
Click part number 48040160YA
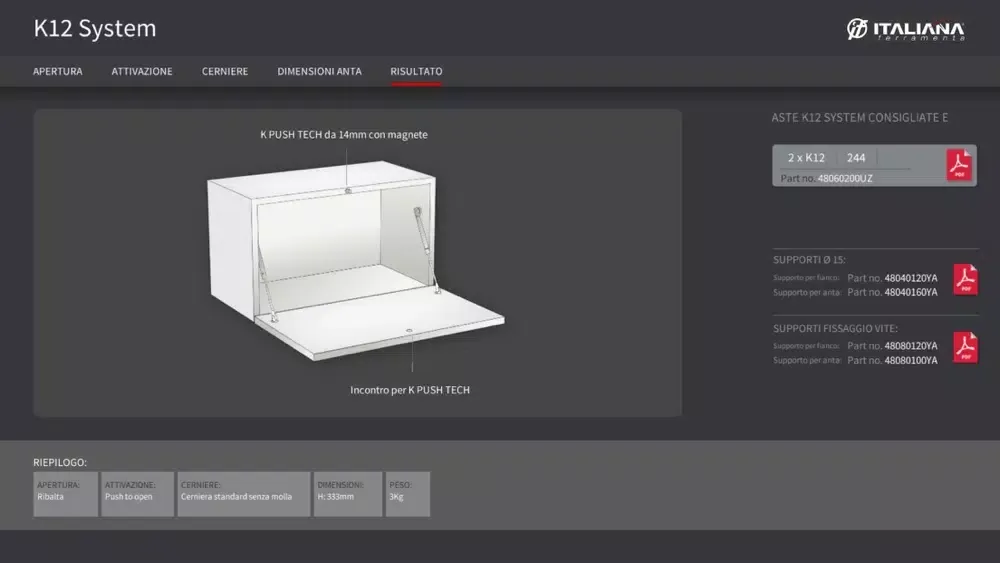click(911, 292)
